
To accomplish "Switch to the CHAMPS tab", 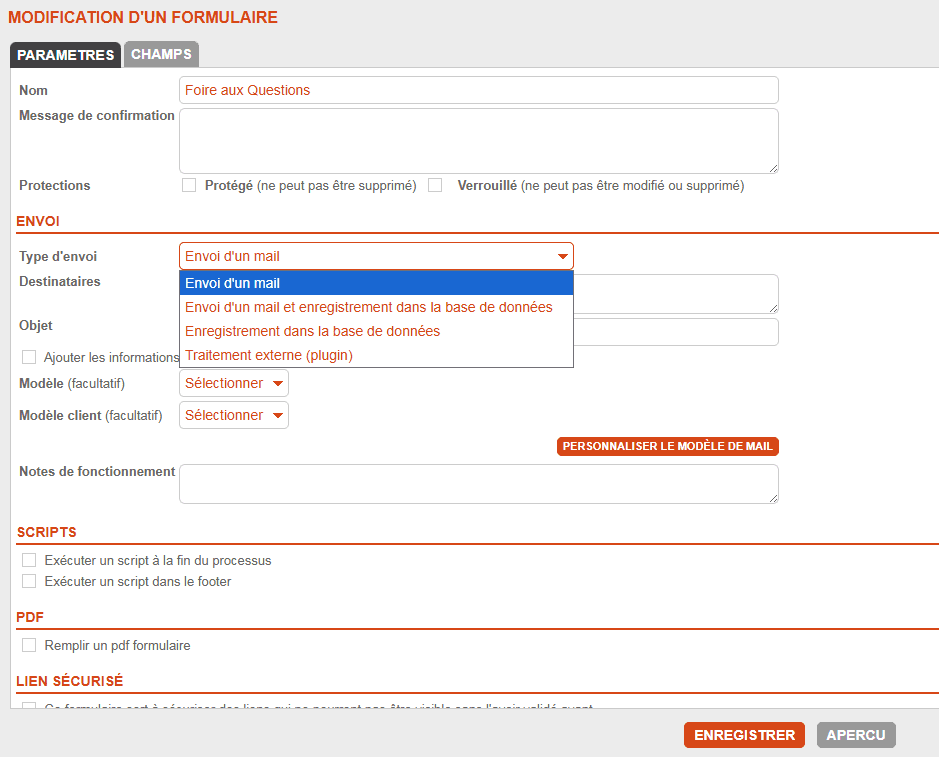I will pyautogui.click(x=161, y=54).
